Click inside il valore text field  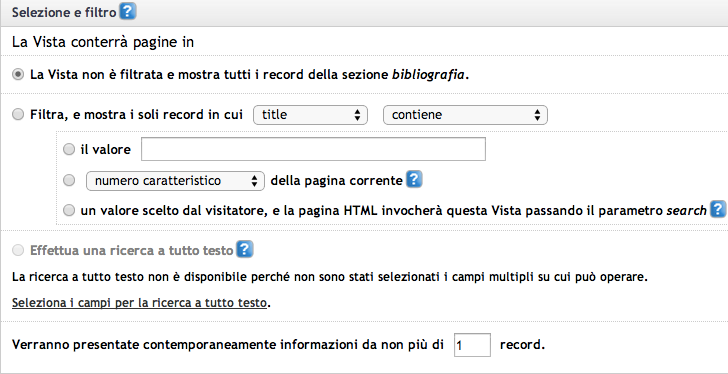pyautogui.click(x=313, y=149)
